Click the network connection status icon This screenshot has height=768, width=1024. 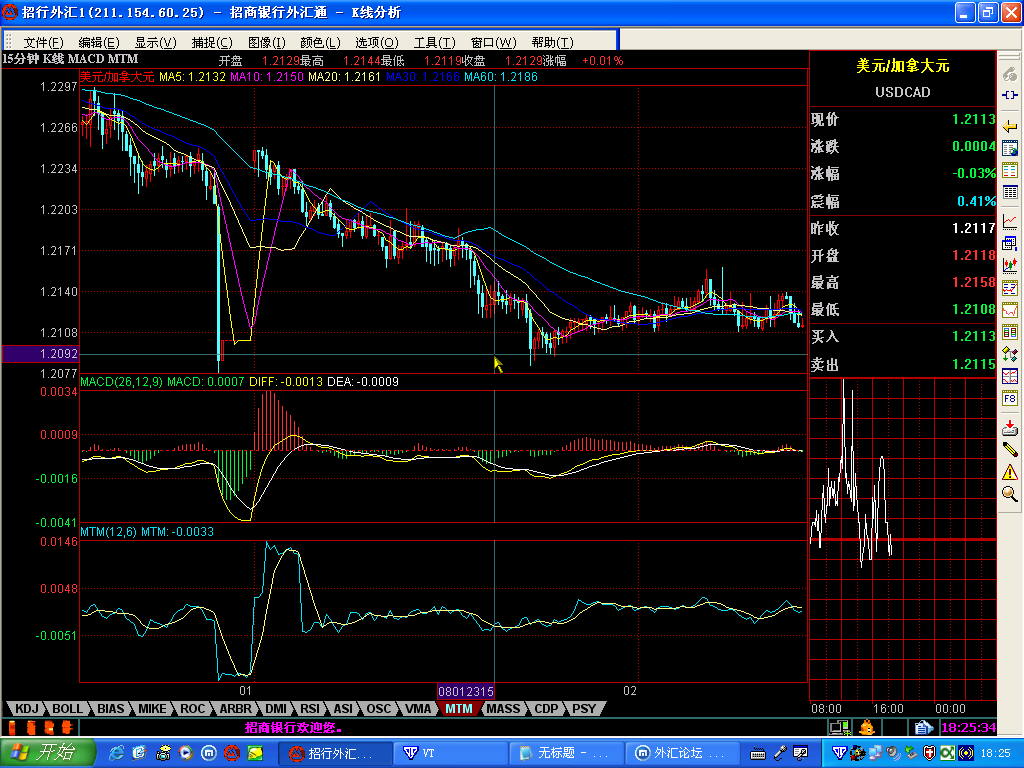[839, 727]
